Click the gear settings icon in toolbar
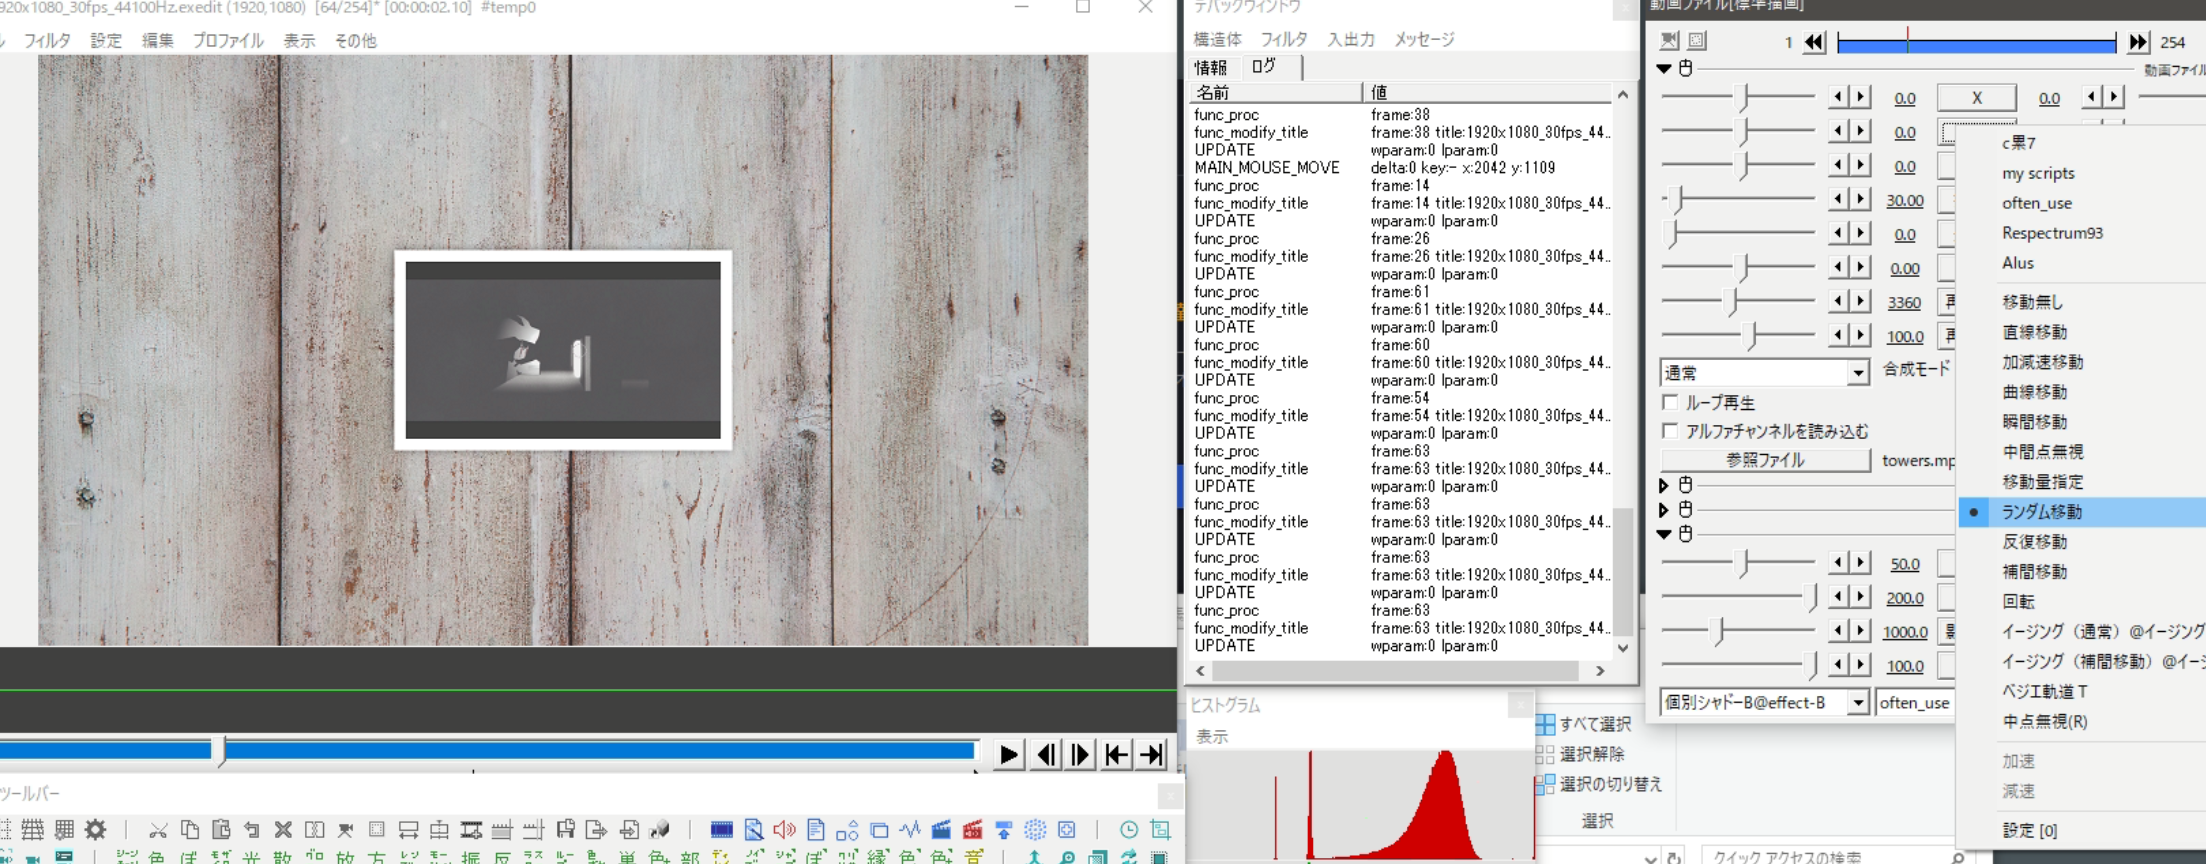This screenshot has height=864, width=2206. [x=95, y=829]
